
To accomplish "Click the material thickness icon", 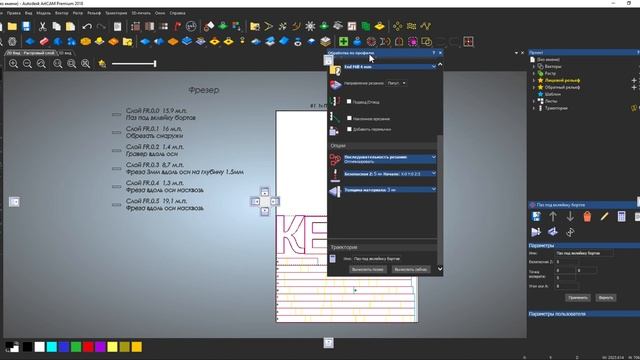I will coord(335,191).
